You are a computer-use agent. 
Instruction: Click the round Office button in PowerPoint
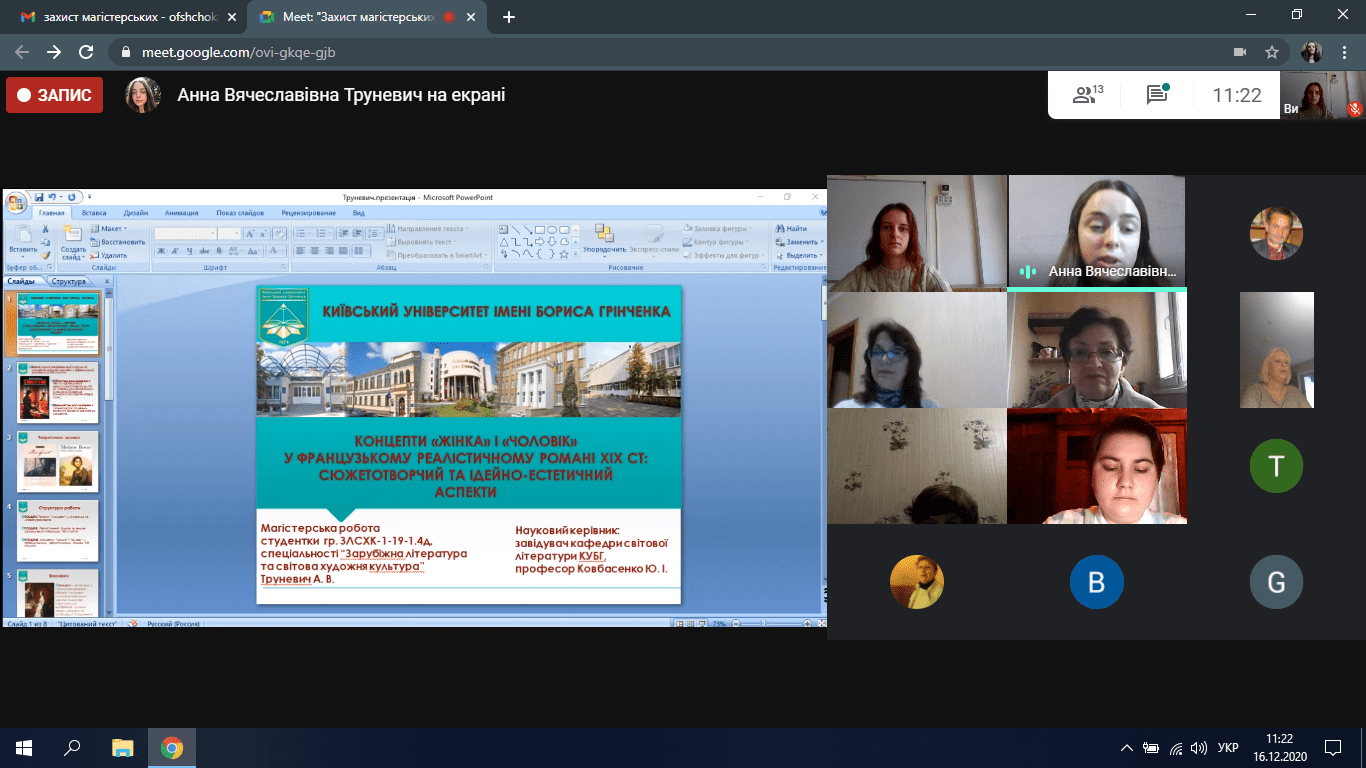(x=16, y=204)
